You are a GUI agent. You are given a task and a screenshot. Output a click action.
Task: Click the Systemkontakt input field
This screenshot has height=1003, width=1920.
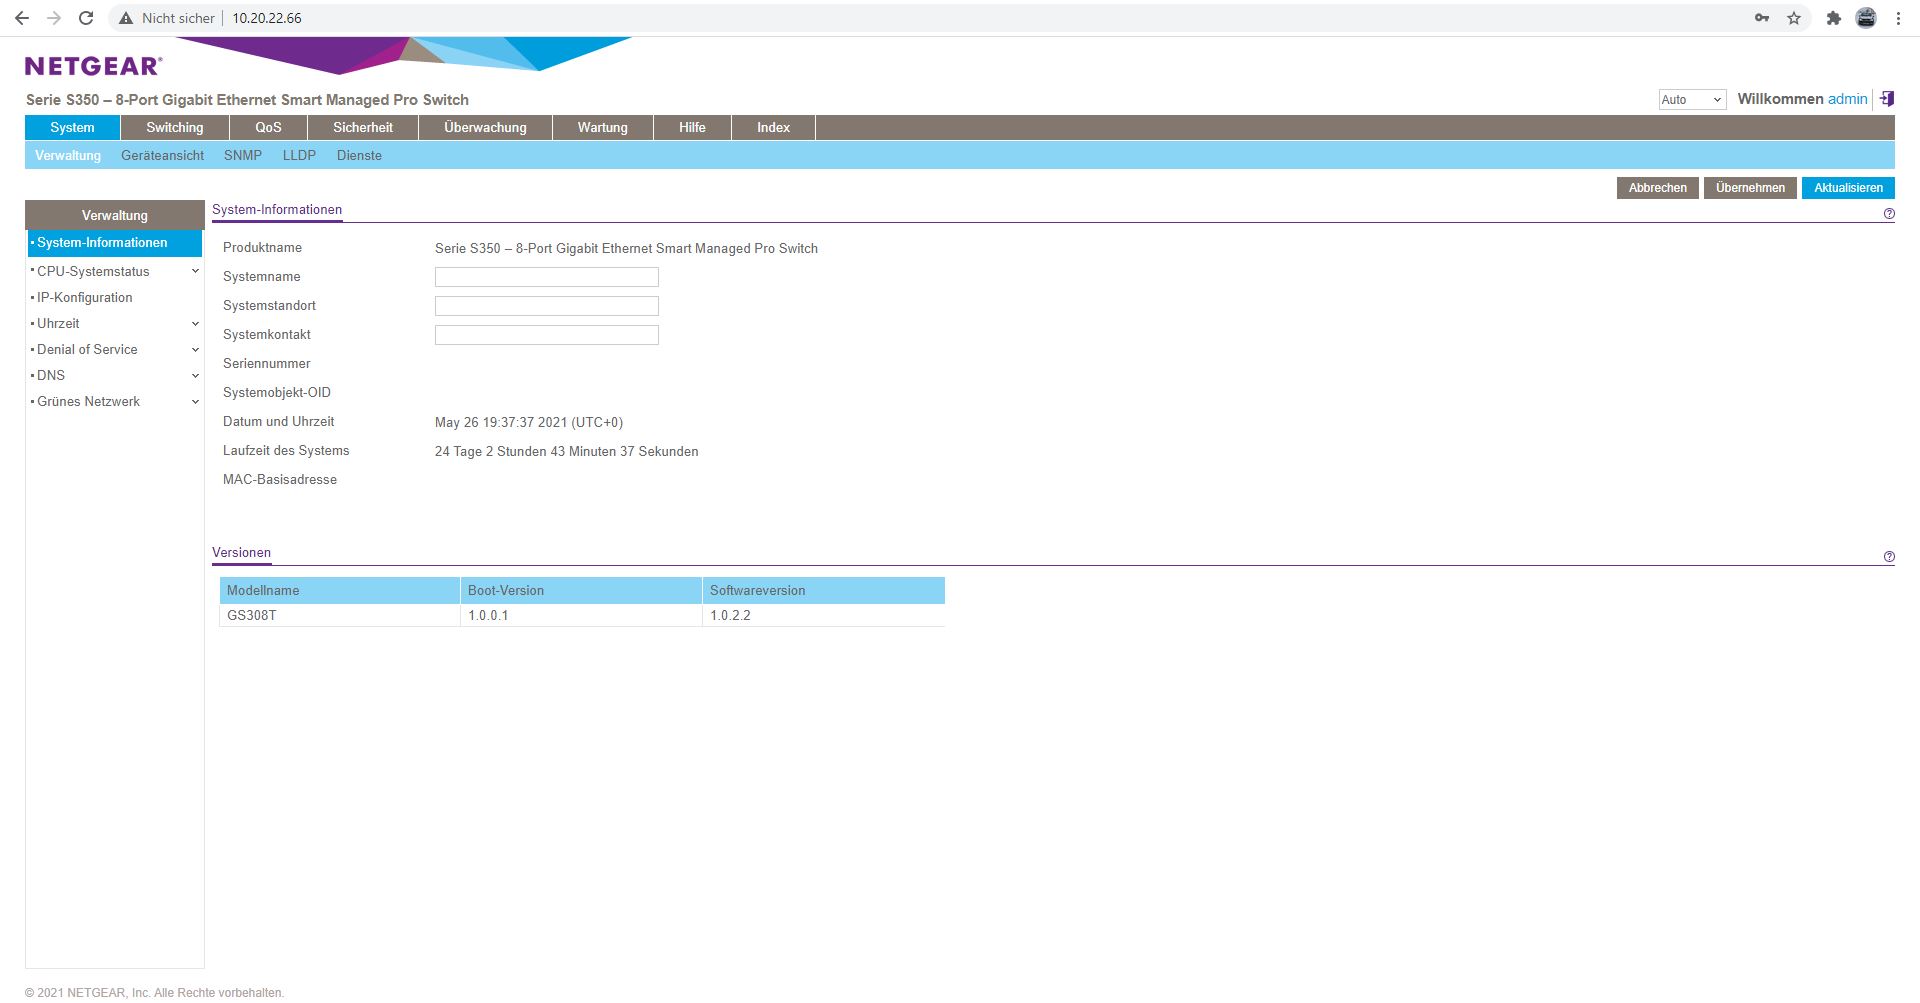[547, 335]
